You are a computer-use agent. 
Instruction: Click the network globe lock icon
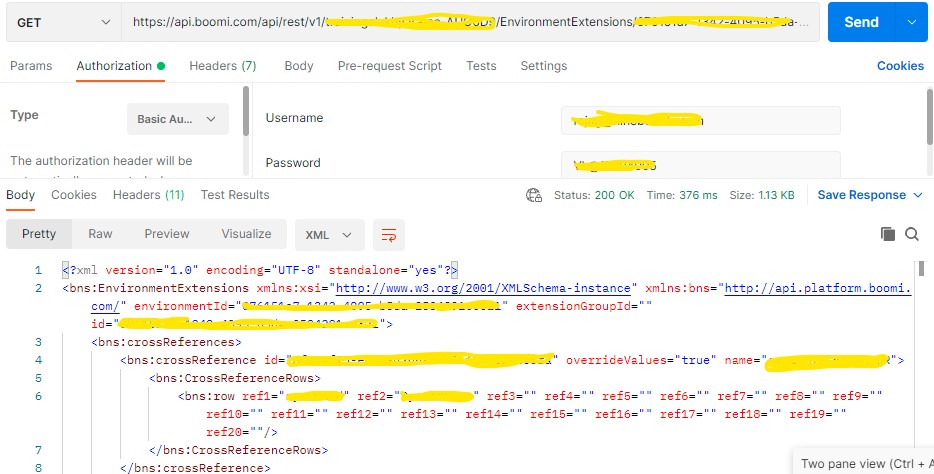pyautogui.click(x=534, y=195)
